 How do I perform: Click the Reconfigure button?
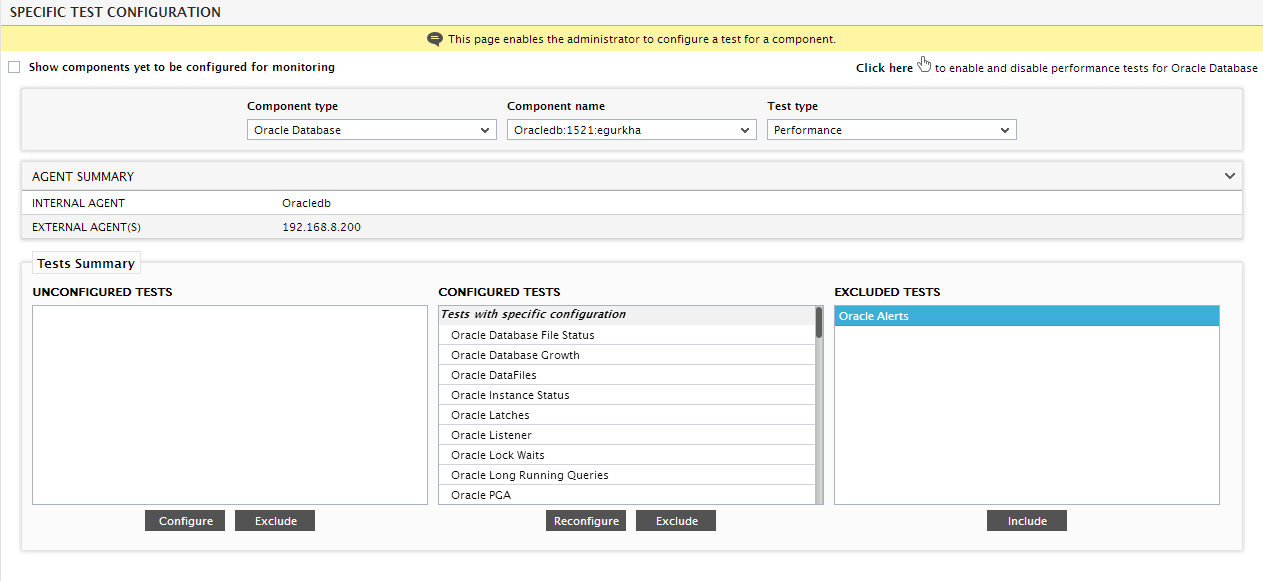pos(586,521)
